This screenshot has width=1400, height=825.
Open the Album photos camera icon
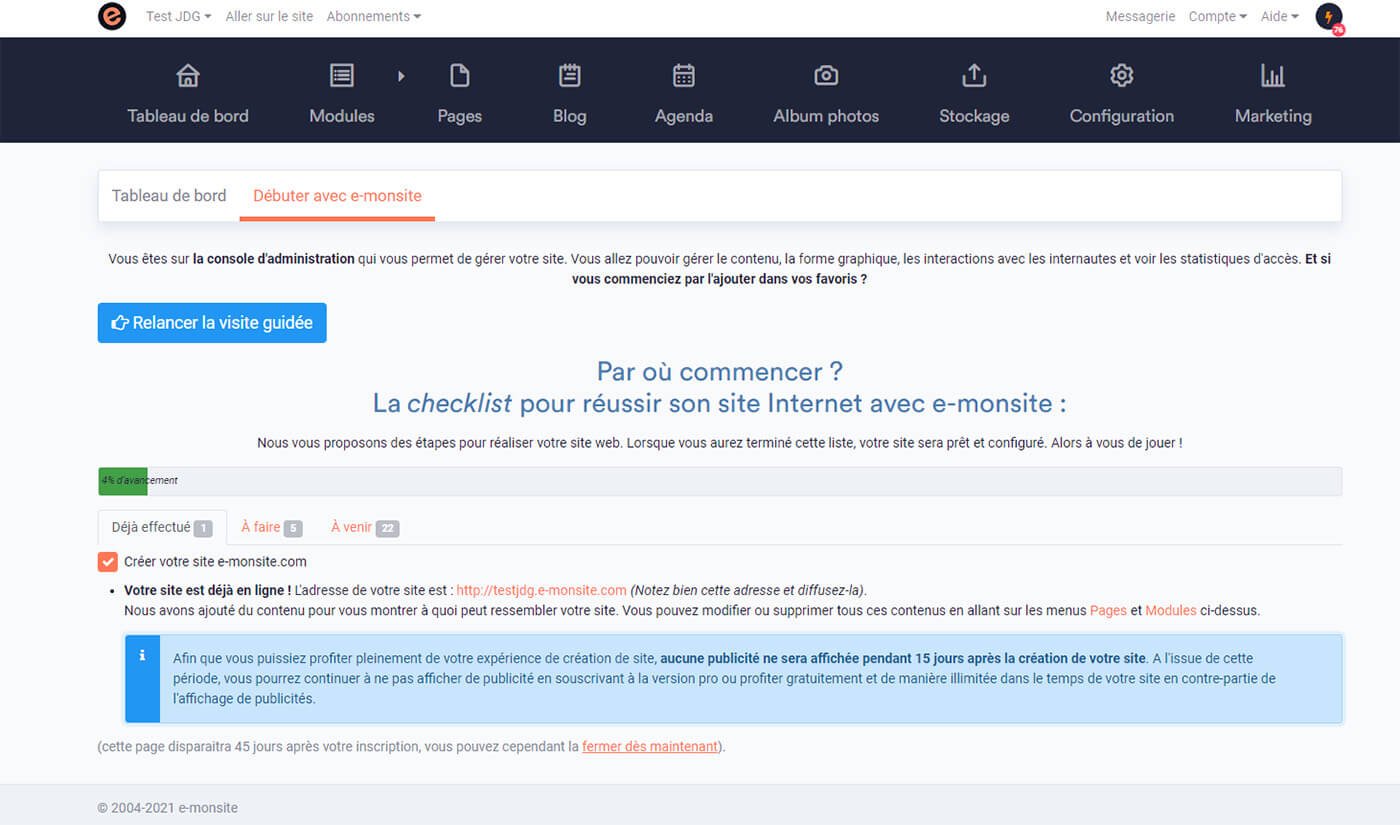826,75
